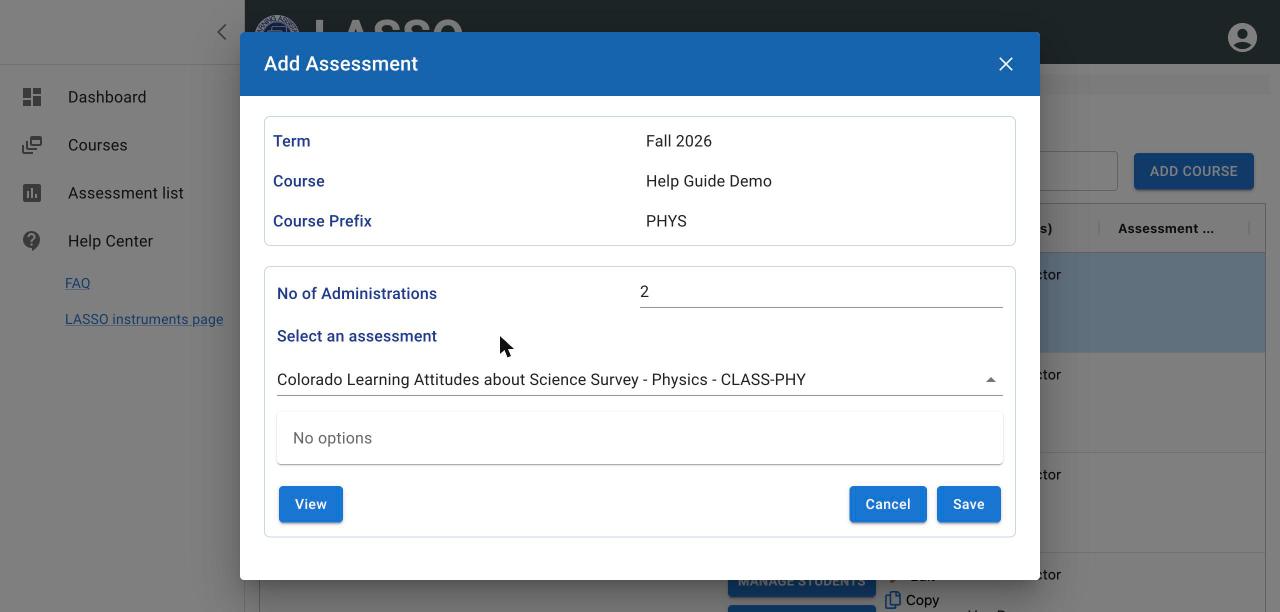Collapse the assessment dropdown arrow
The height and width of the screenshot is (612, 1280).
tap(990, 380)
